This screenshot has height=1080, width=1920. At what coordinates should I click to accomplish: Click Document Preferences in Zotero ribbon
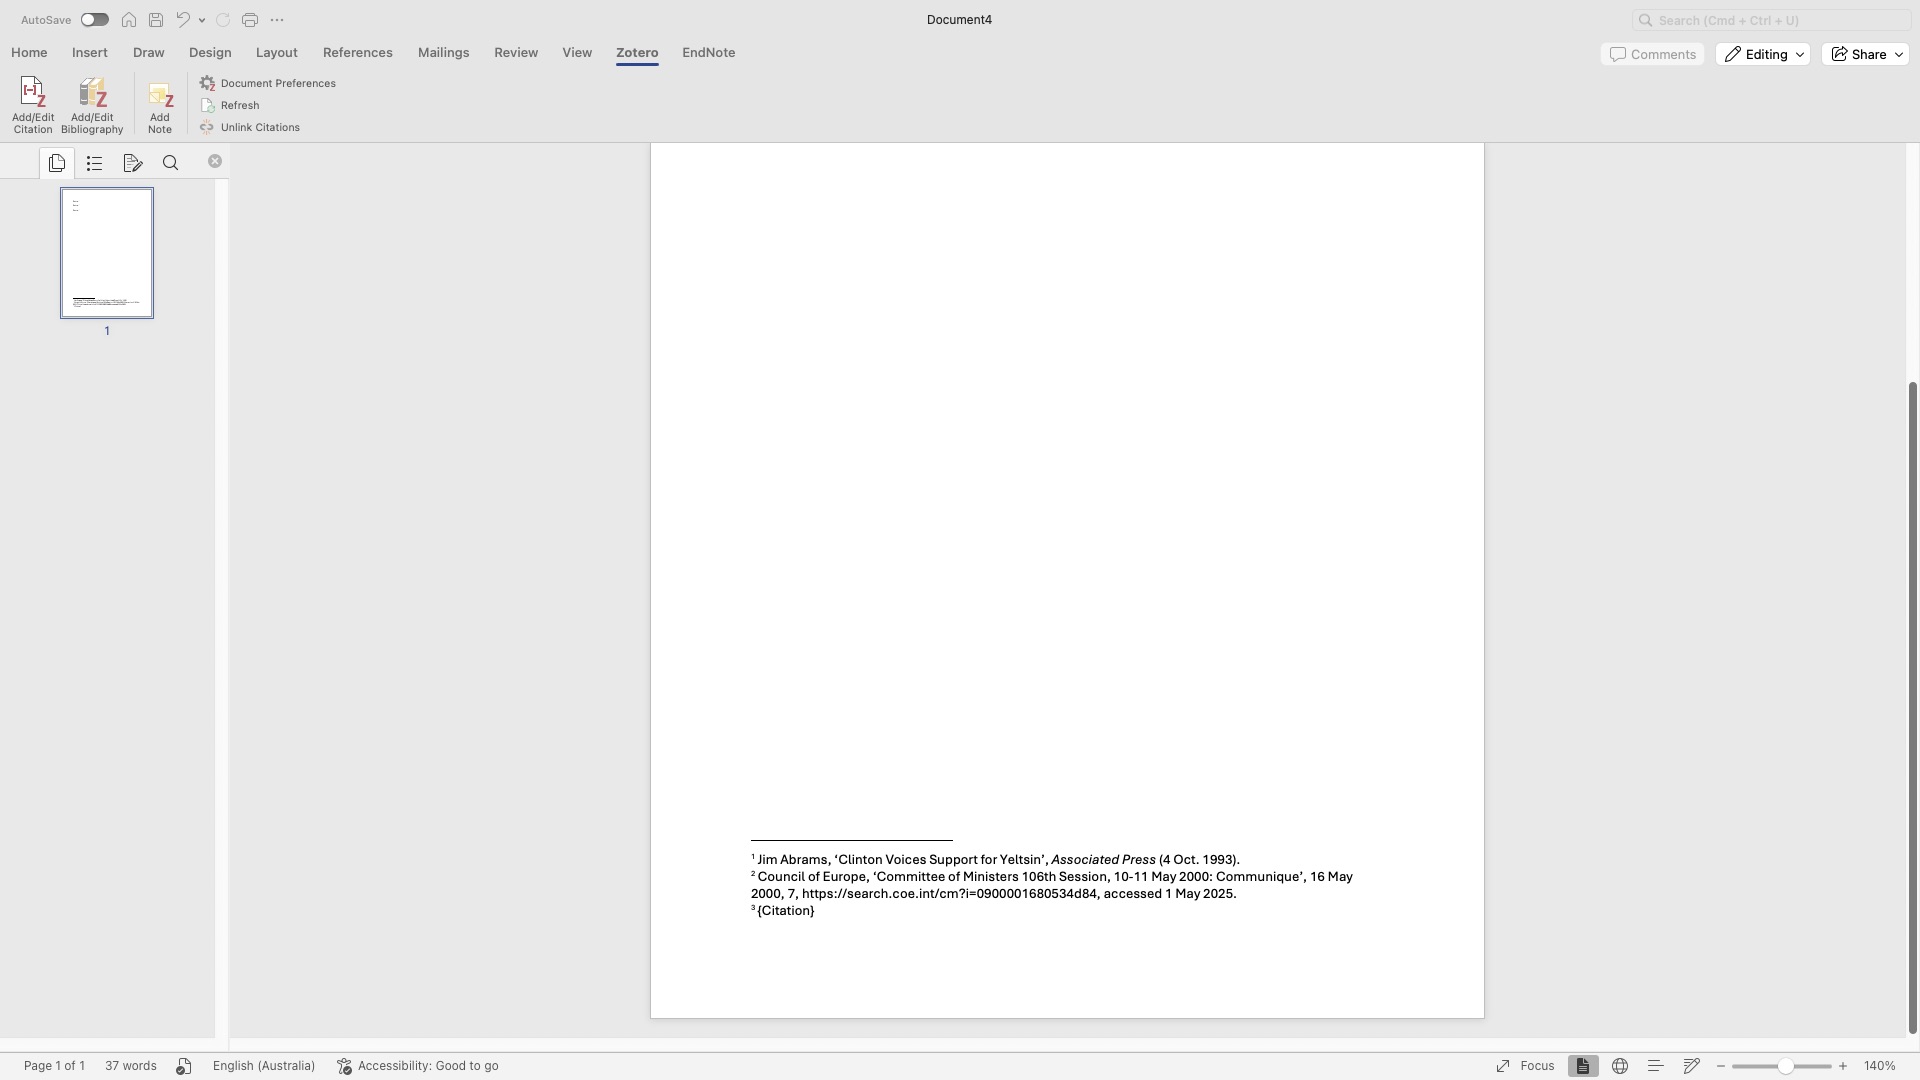point(277,84)
